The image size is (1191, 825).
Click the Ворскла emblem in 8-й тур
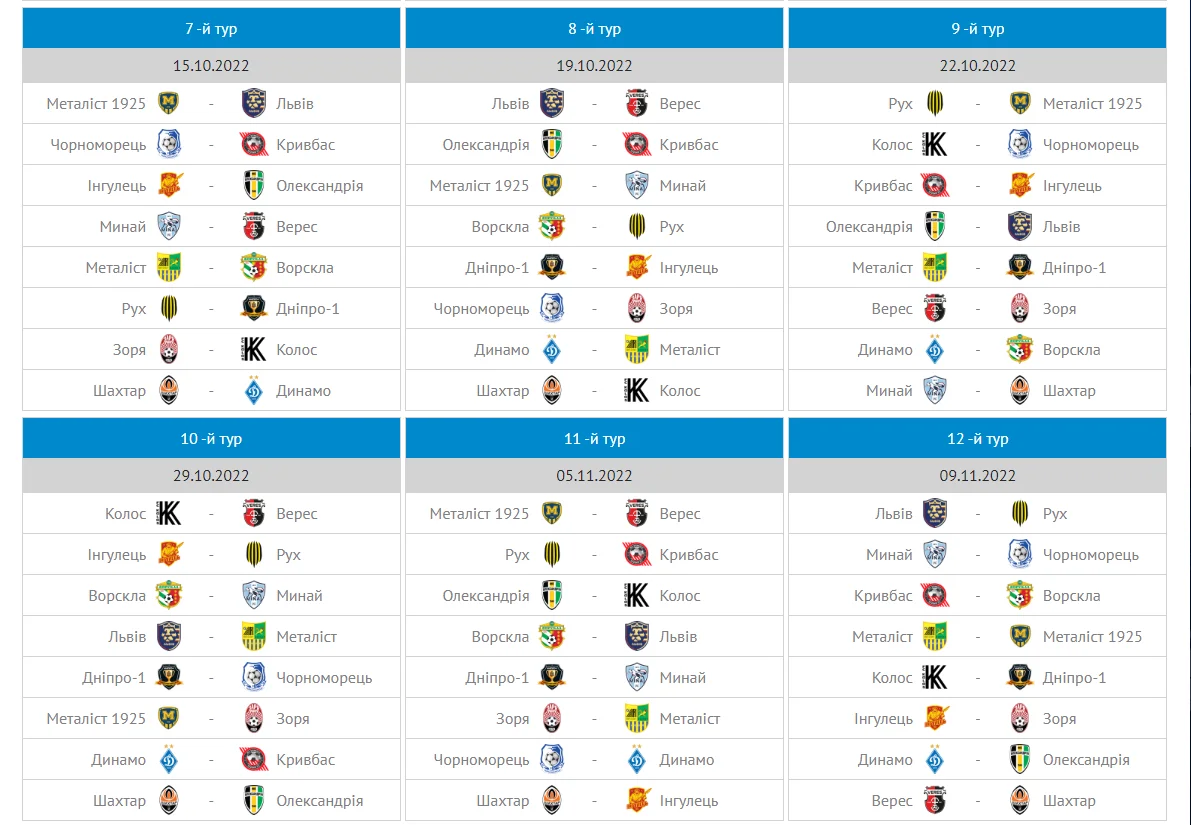point(552,227)
